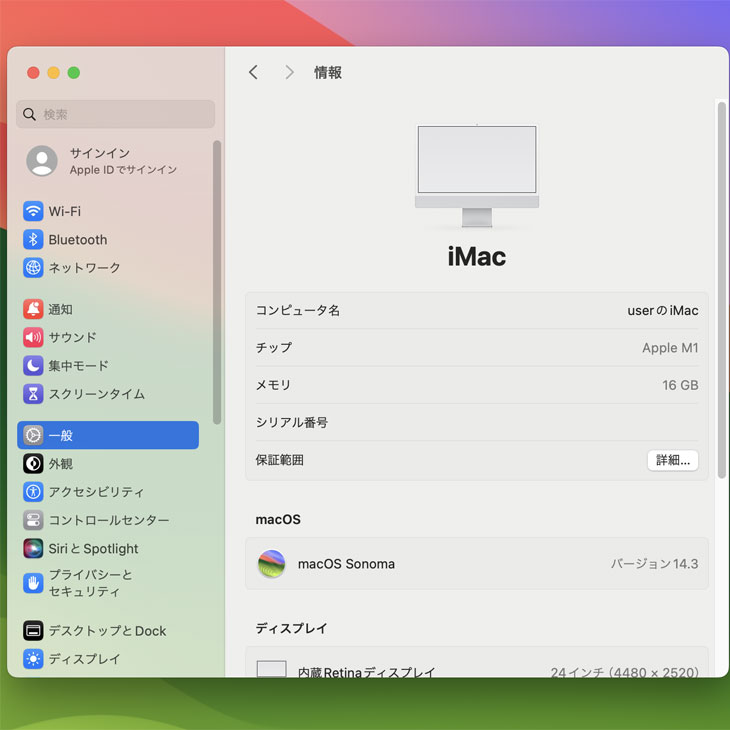
Task: Click the macOS section heading
Action: (x=278, y=520)
